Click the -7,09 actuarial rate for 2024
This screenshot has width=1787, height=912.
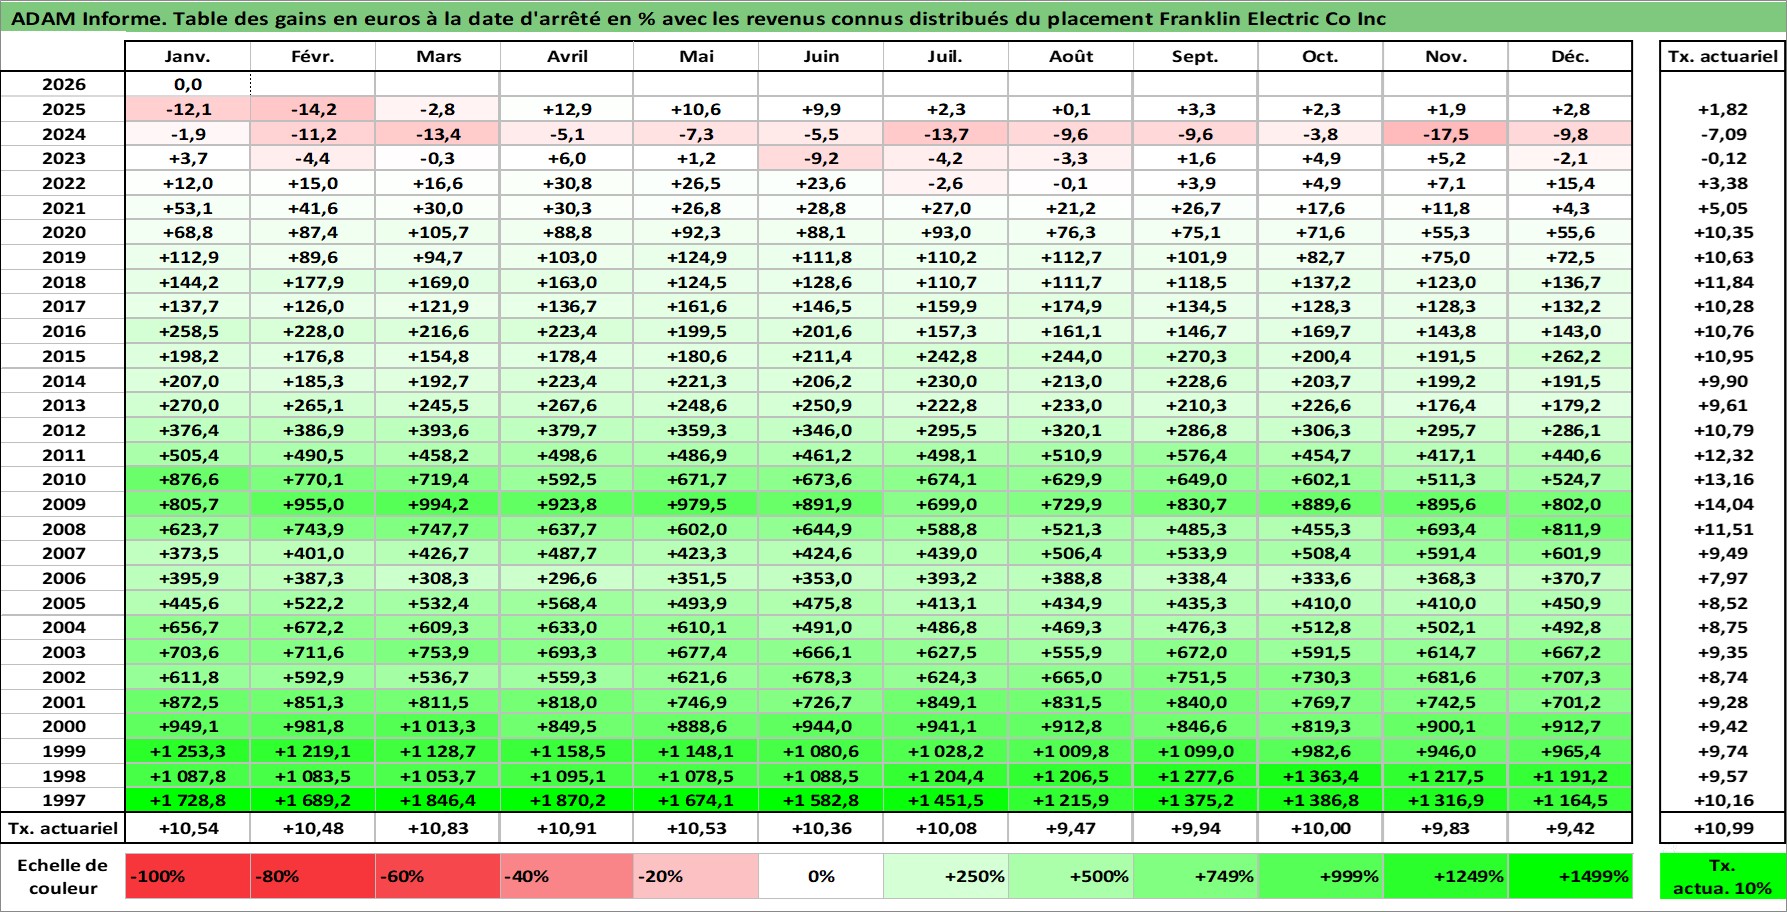point(1723,134)
